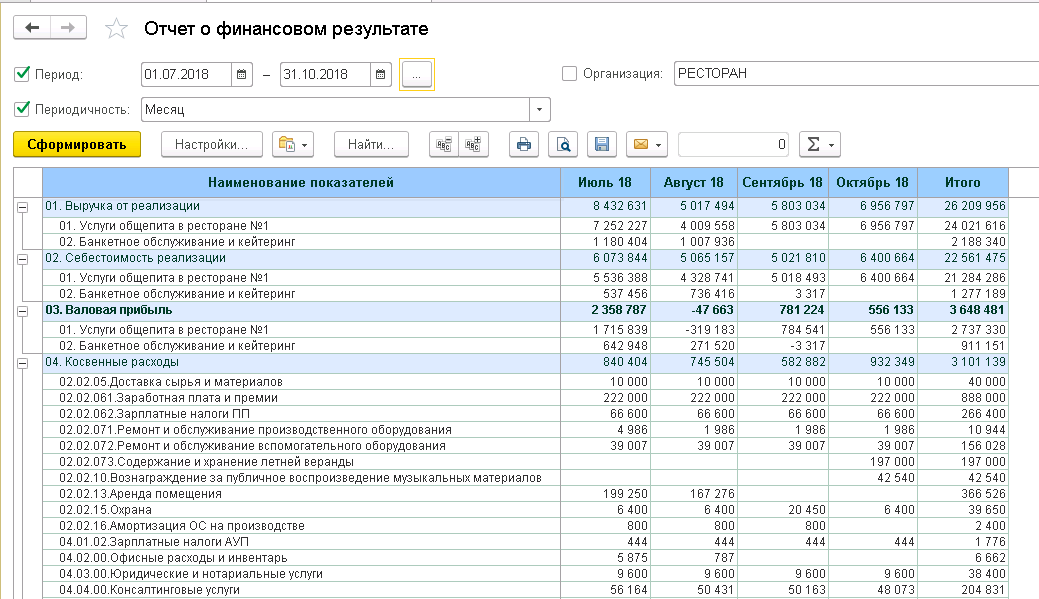Collapse the Косвенные расходы group
The height and width of the screenshot is (599, 1039).
pos(22,362)
